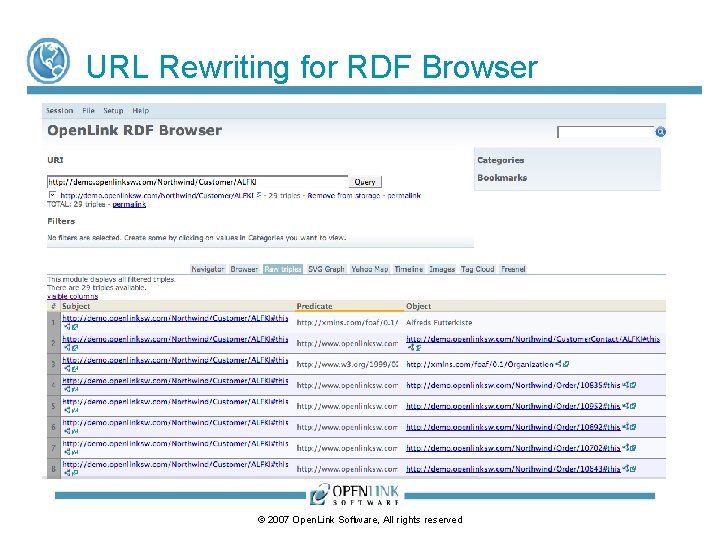The image size is (720, 540).
Task: Expand the Categories panel
Action: 501,160
